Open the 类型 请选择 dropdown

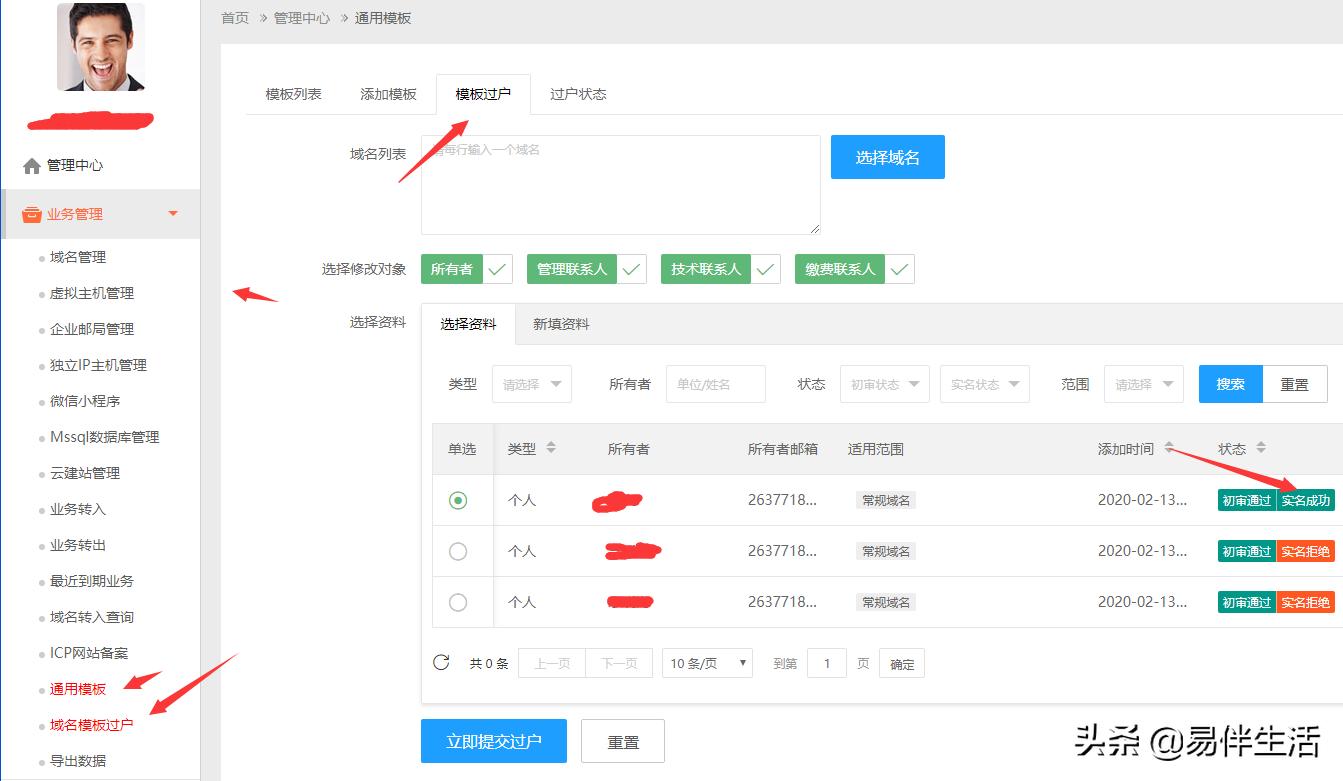tap(531, 383)
